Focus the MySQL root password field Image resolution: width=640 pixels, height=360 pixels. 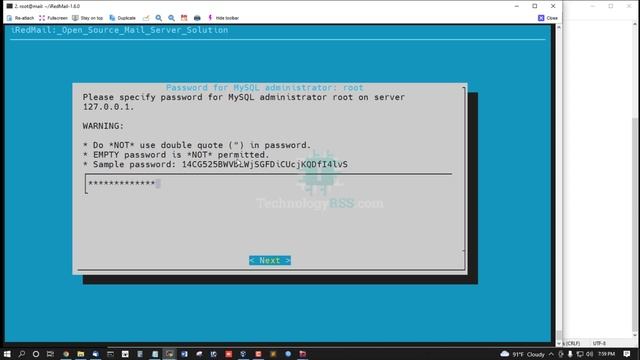268,183
